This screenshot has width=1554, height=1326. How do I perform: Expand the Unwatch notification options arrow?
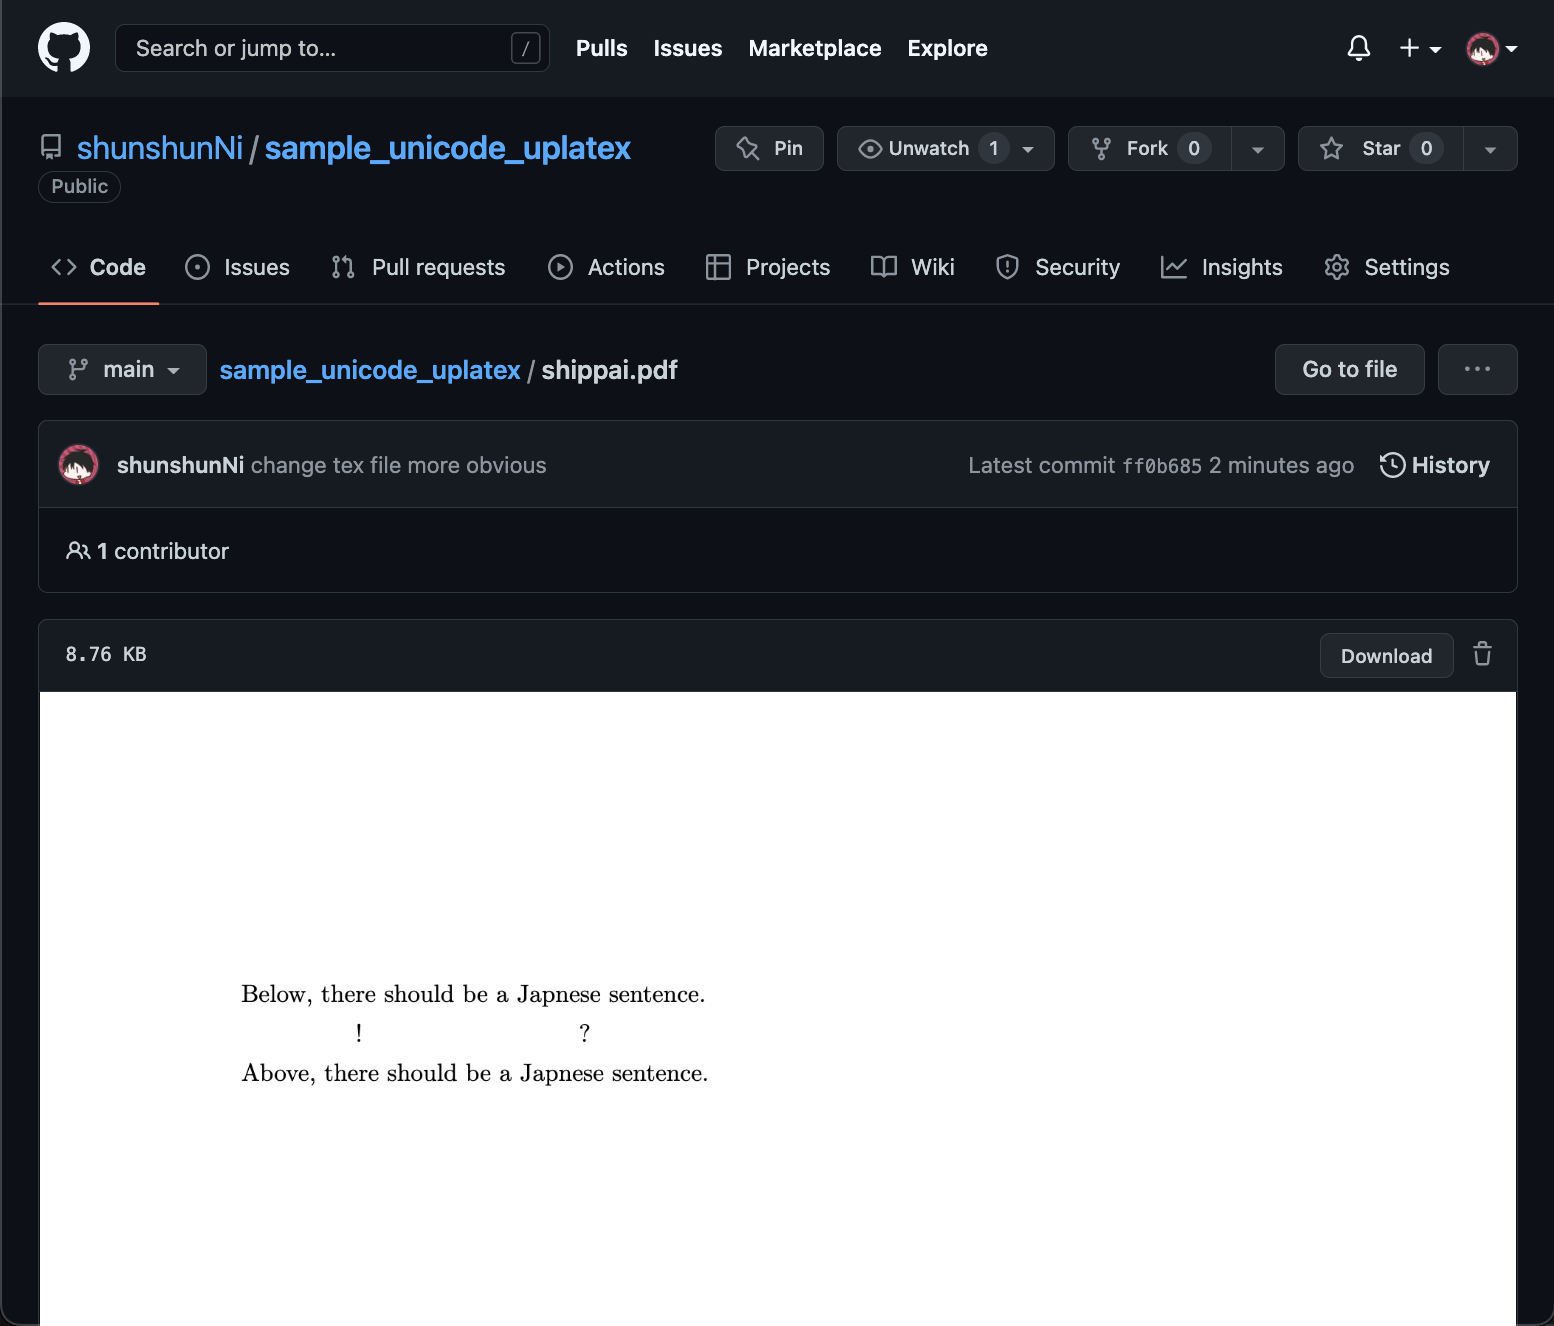(x=1028, y=149)
